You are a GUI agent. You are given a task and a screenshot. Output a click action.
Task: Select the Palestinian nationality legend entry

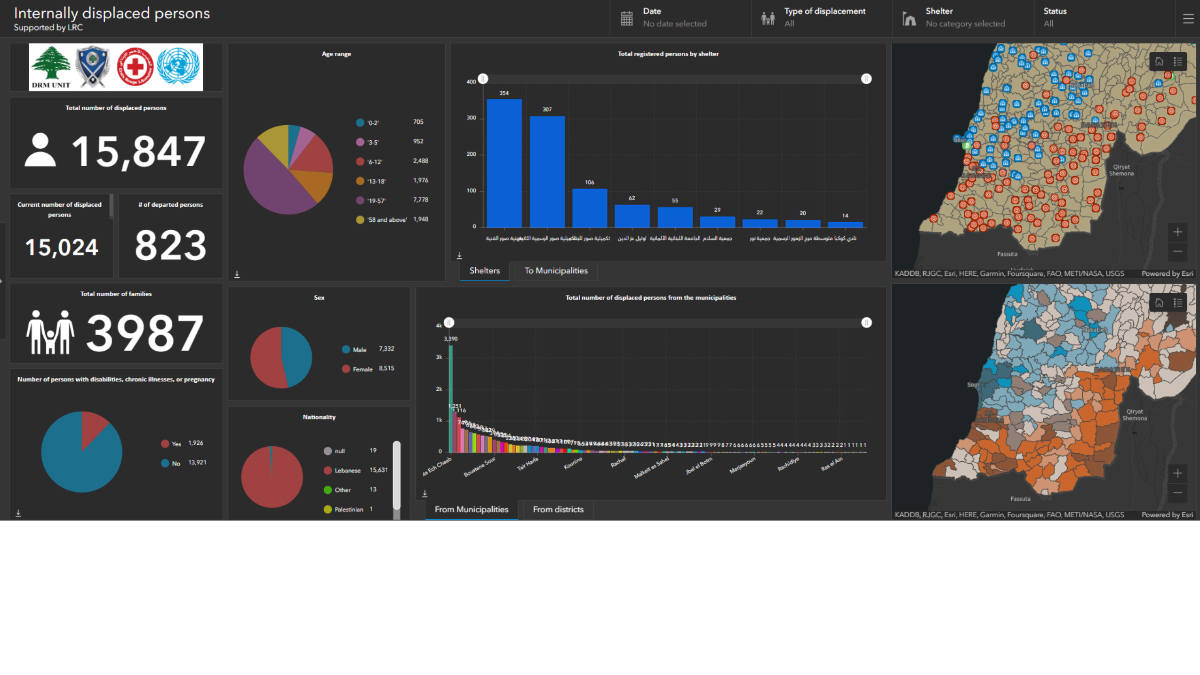[x=350, y=510]
